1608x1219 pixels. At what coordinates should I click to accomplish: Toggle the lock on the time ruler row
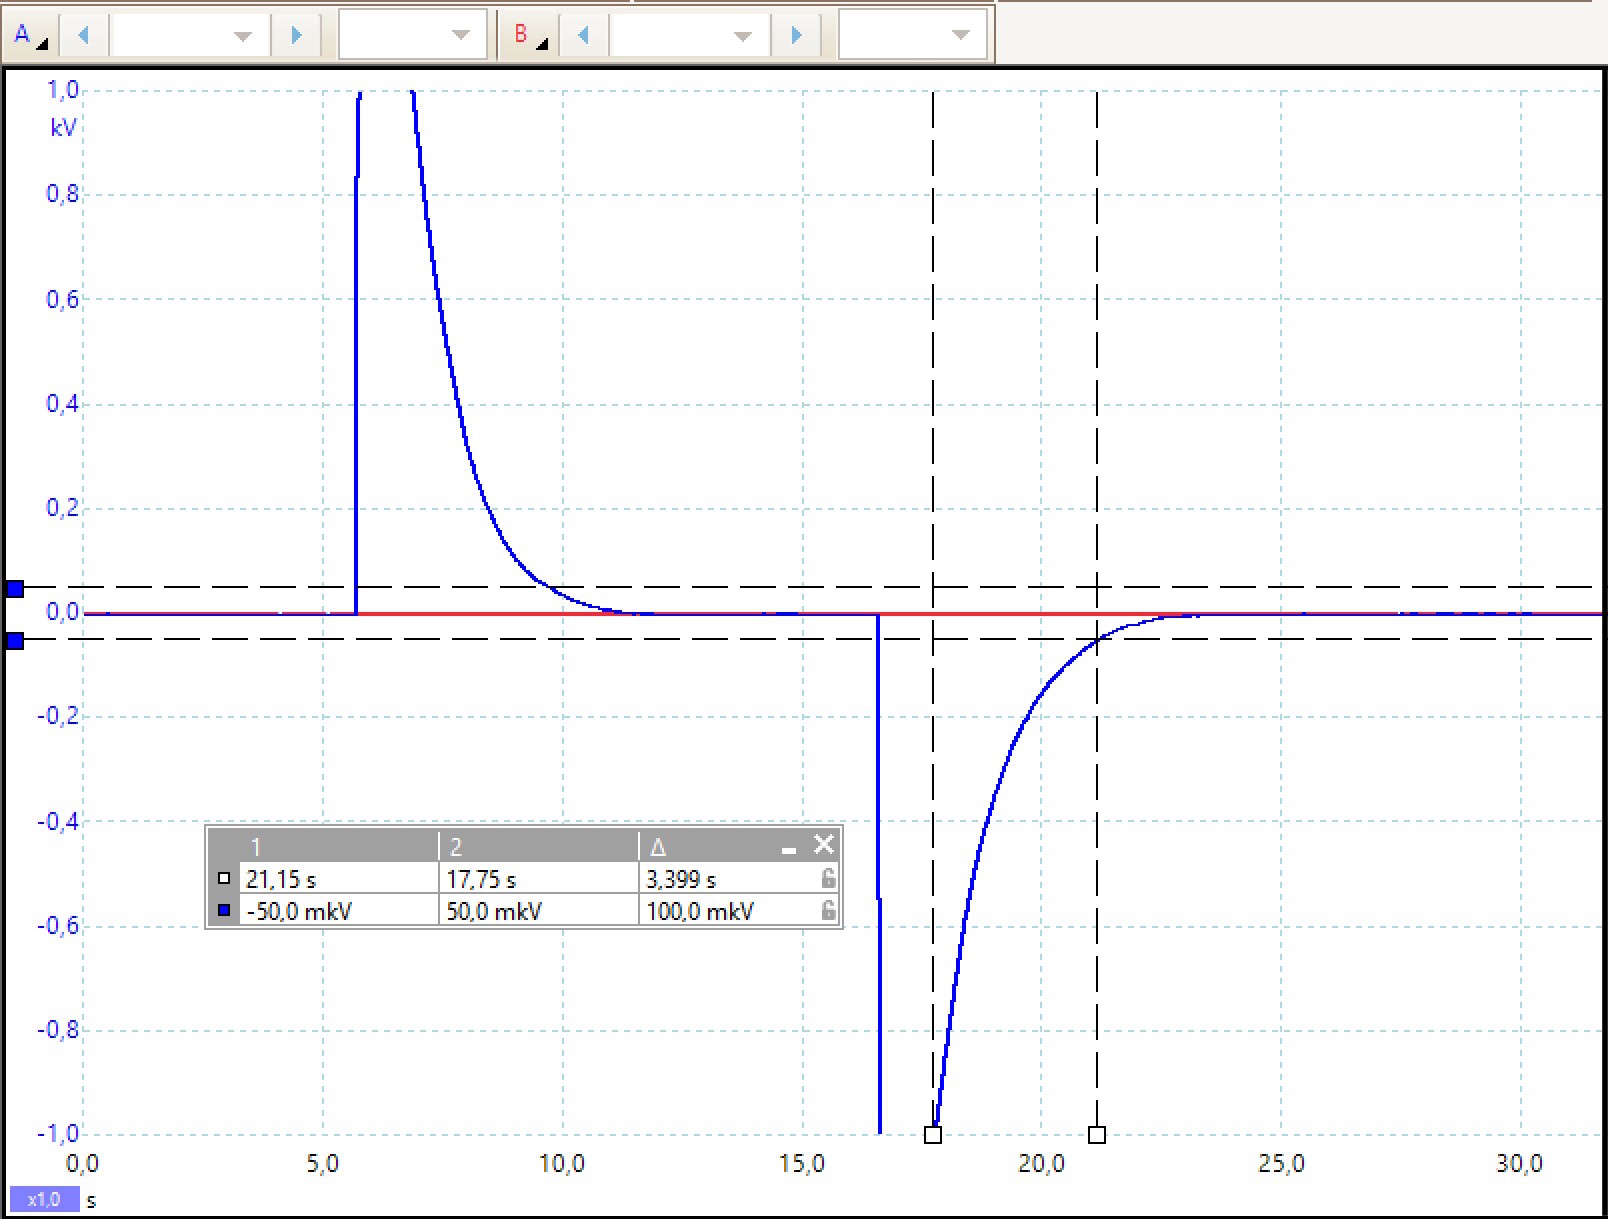tap(828, 878)
